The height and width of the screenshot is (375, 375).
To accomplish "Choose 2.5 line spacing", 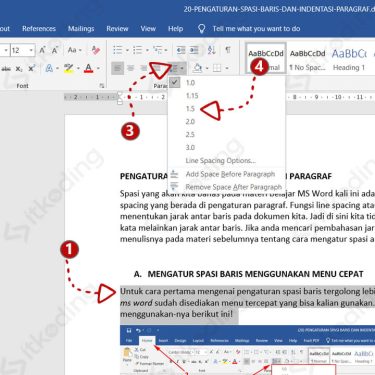I will [x=227, y=135].
